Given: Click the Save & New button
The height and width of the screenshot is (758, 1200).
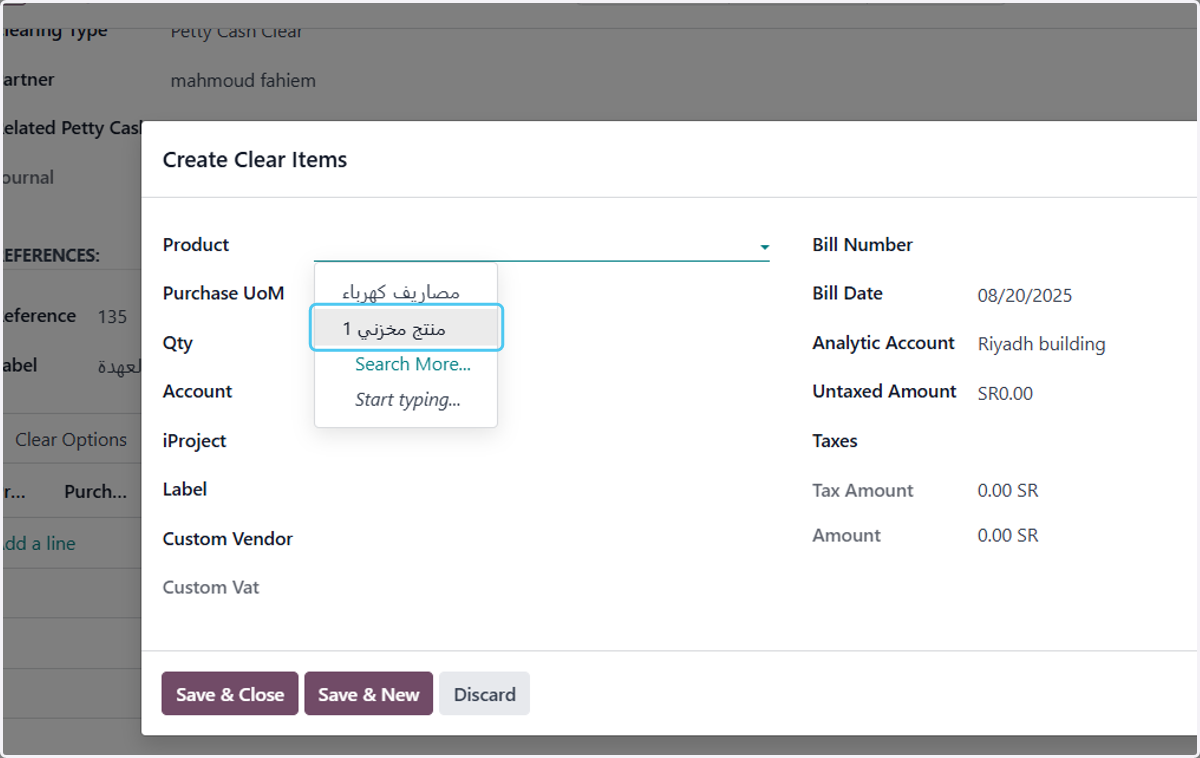Looking at the screenshot, I should [x=368, y=694].
